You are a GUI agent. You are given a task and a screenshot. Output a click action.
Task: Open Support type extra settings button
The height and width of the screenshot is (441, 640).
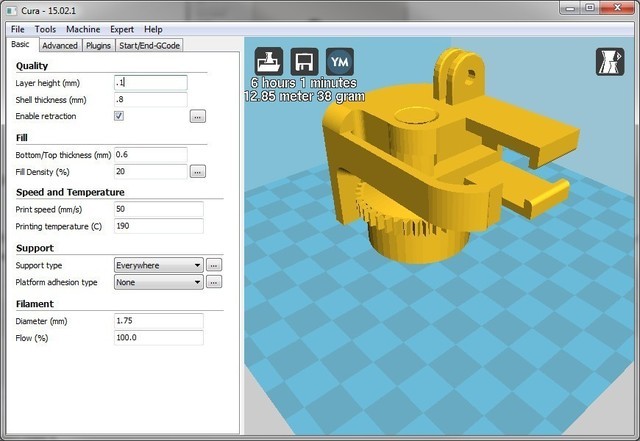coord(214,265)
